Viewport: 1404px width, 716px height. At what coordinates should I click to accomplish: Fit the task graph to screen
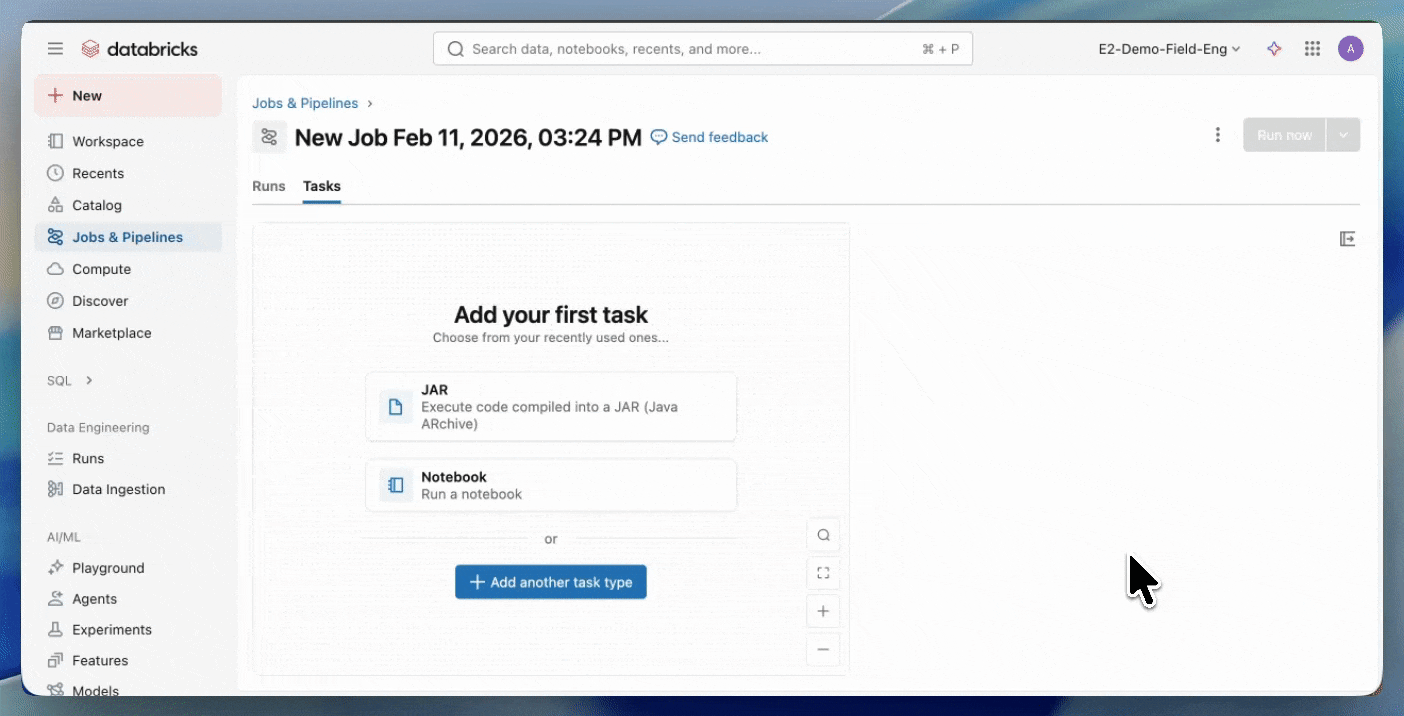click(823, 573)
